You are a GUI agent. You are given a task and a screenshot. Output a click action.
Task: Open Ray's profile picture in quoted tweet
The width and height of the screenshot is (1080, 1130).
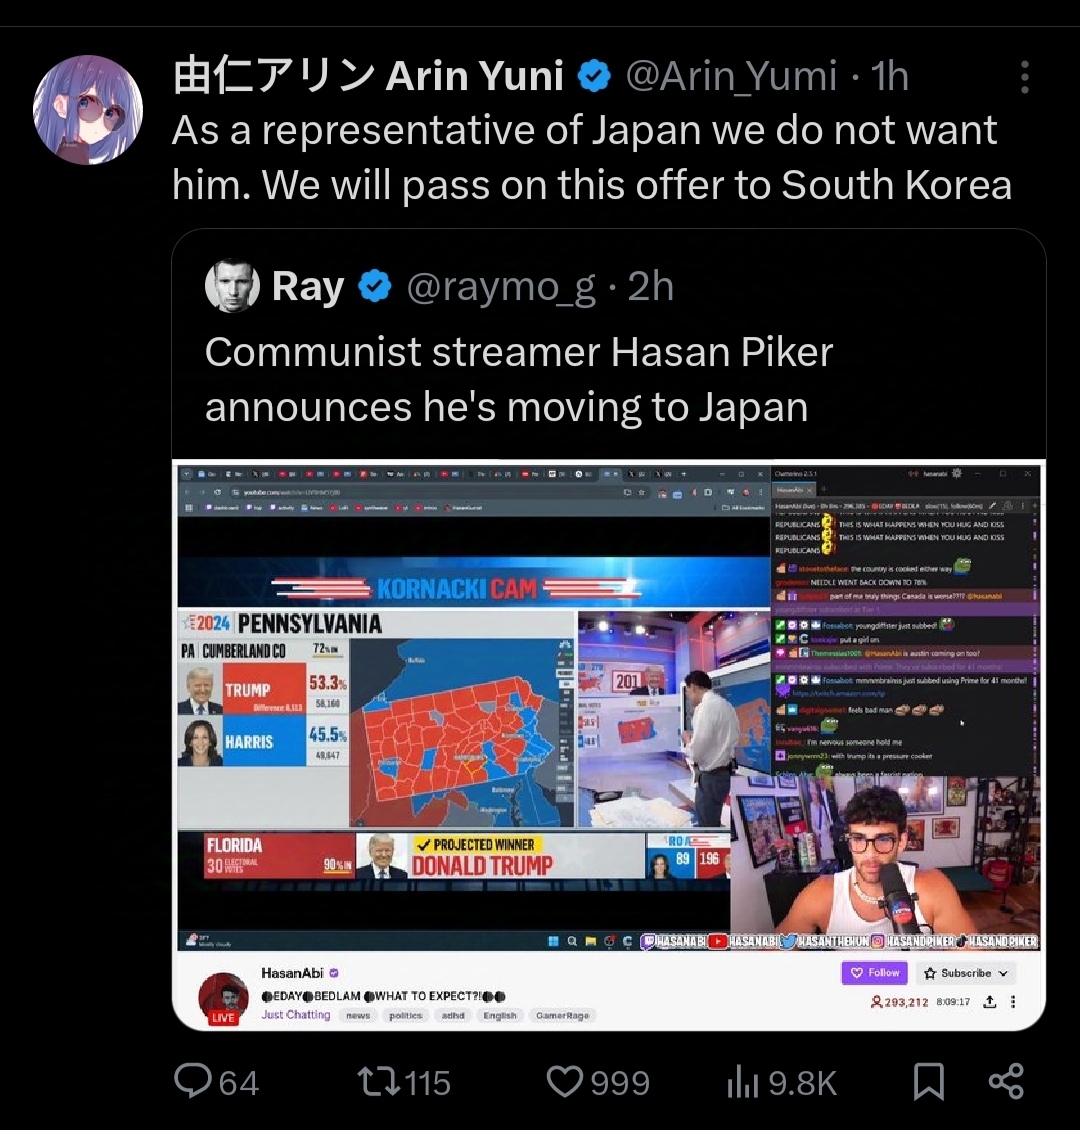pyautogui.click(x=232, y=285)
